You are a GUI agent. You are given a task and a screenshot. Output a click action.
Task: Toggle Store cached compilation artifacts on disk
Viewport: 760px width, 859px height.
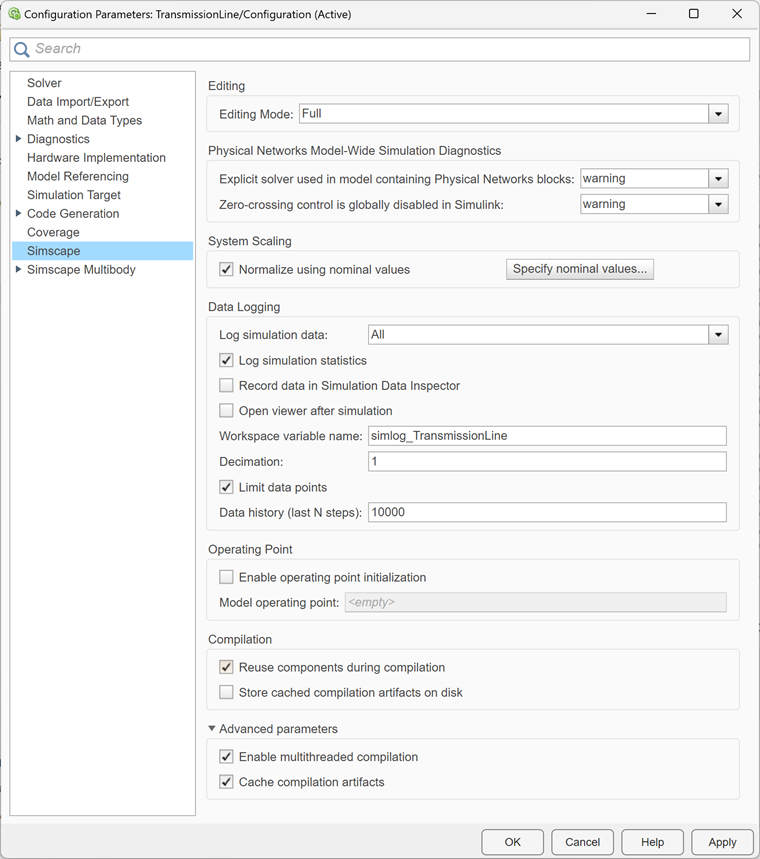click(x=226, y=692)
